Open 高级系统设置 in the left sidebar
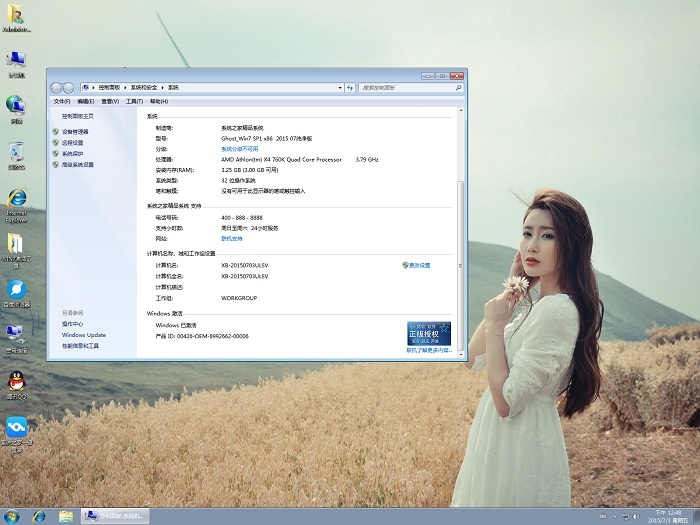Viewport: 700px width, 525px height. pos(77,165)
